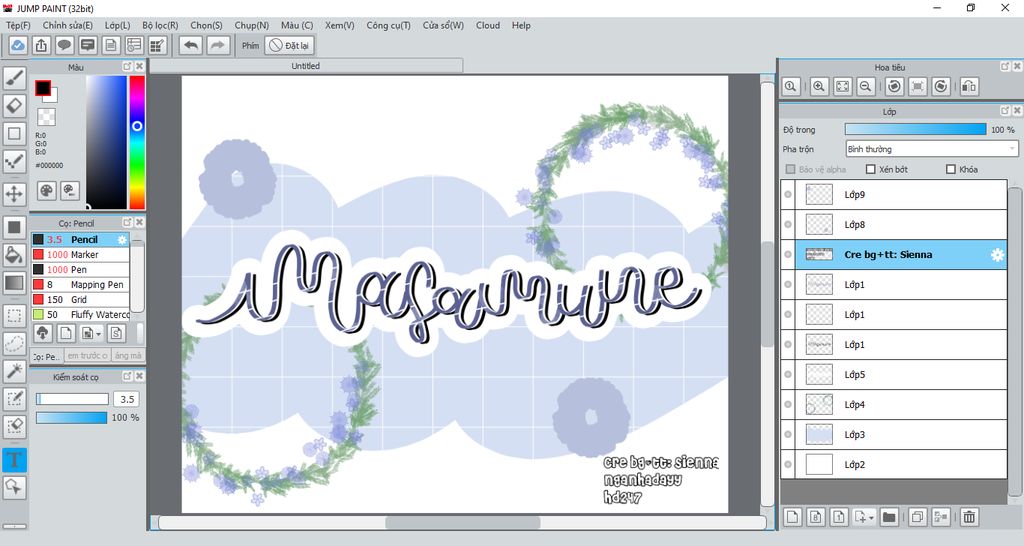This screenshot has width=1024, height=546.
Task: Click the speech bubble icon in toolbar
Action: tap(64, 45)
